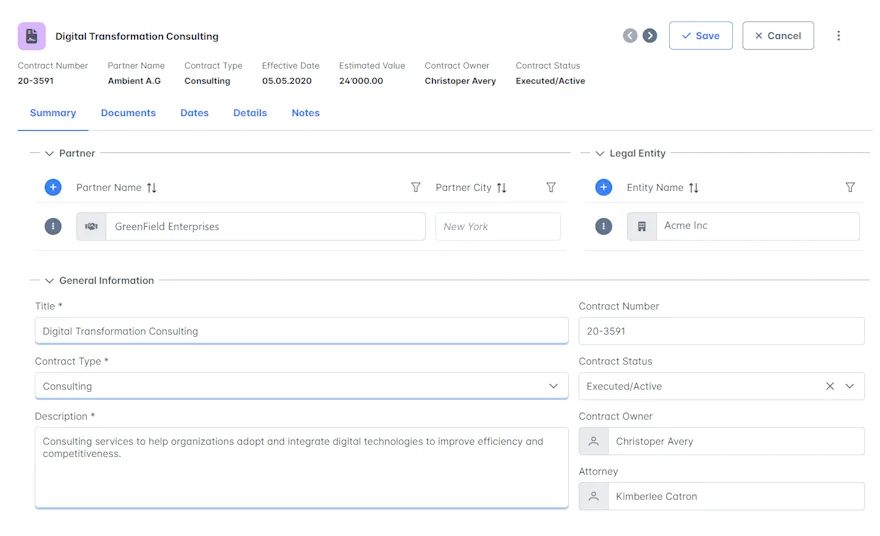Viewport: 880px width, 536px height.
Task: Click handshake icon beside GreenField Enterprises
Action: [x=91, y=227]
